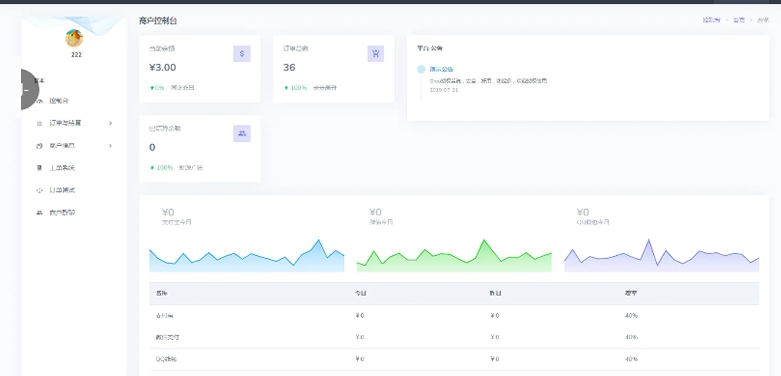Click the 名称 column header
The image size is (781, 376).
pos(161,293)
